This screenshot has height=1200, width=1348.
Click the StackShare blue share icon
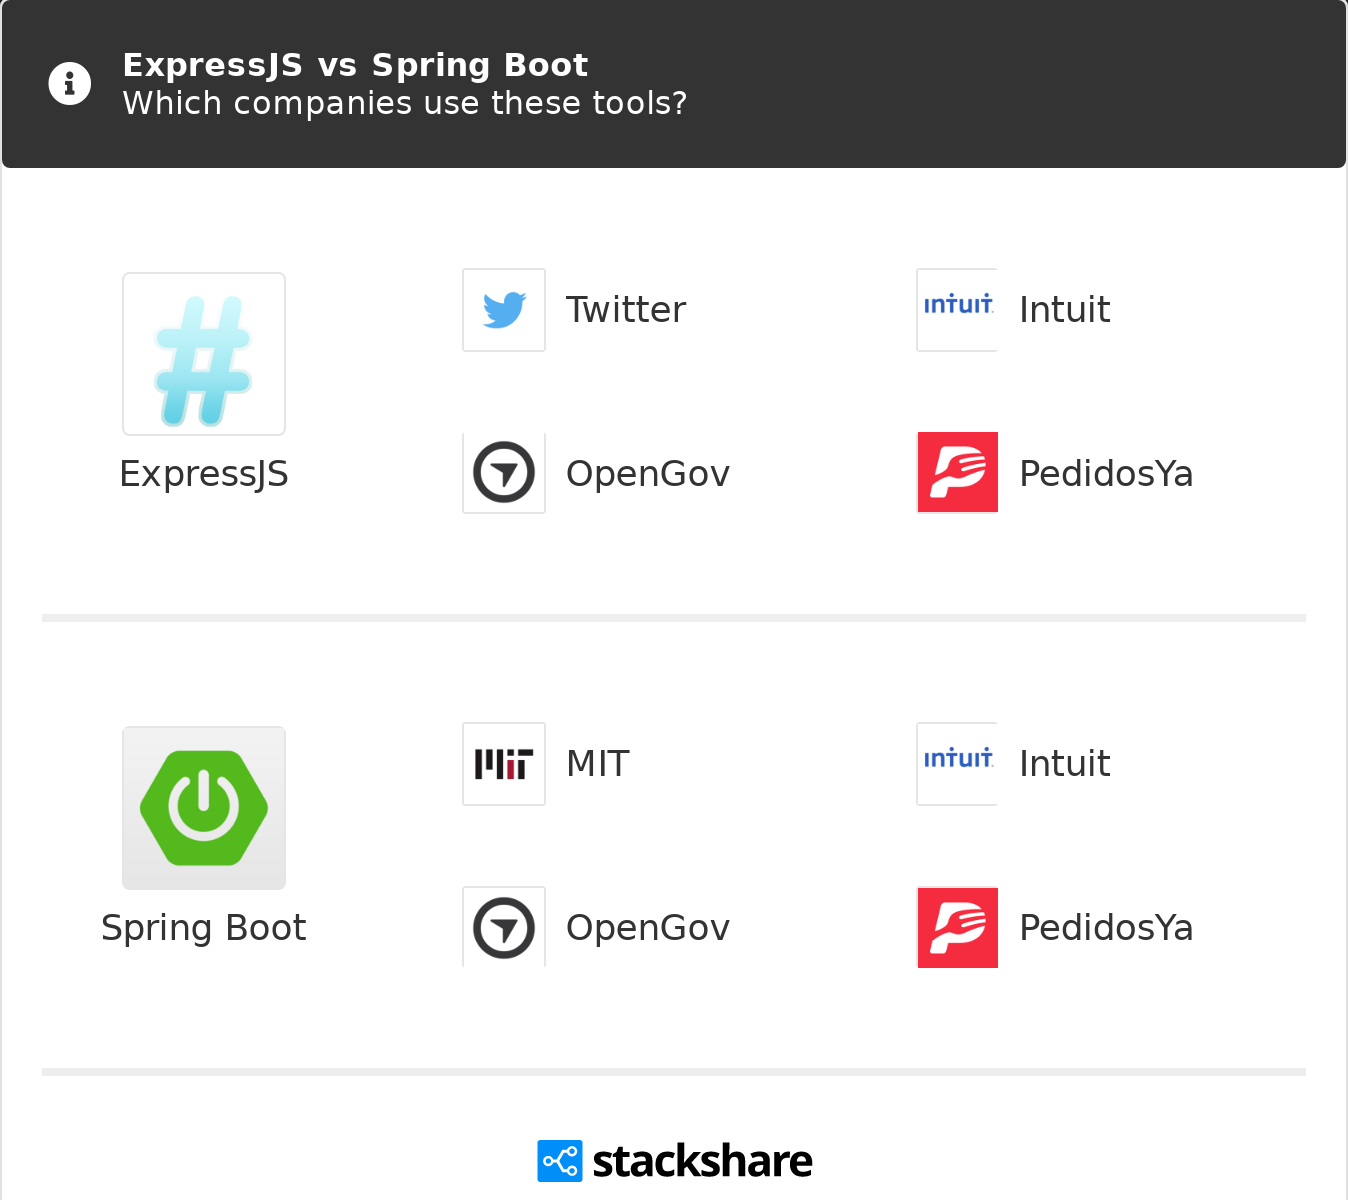click(560, 1161)
